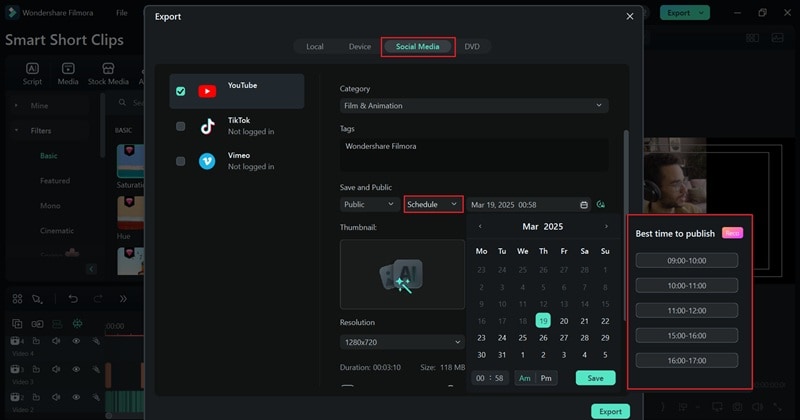Choose the 15:00-16:00 publish time

[x=687, y=336]
